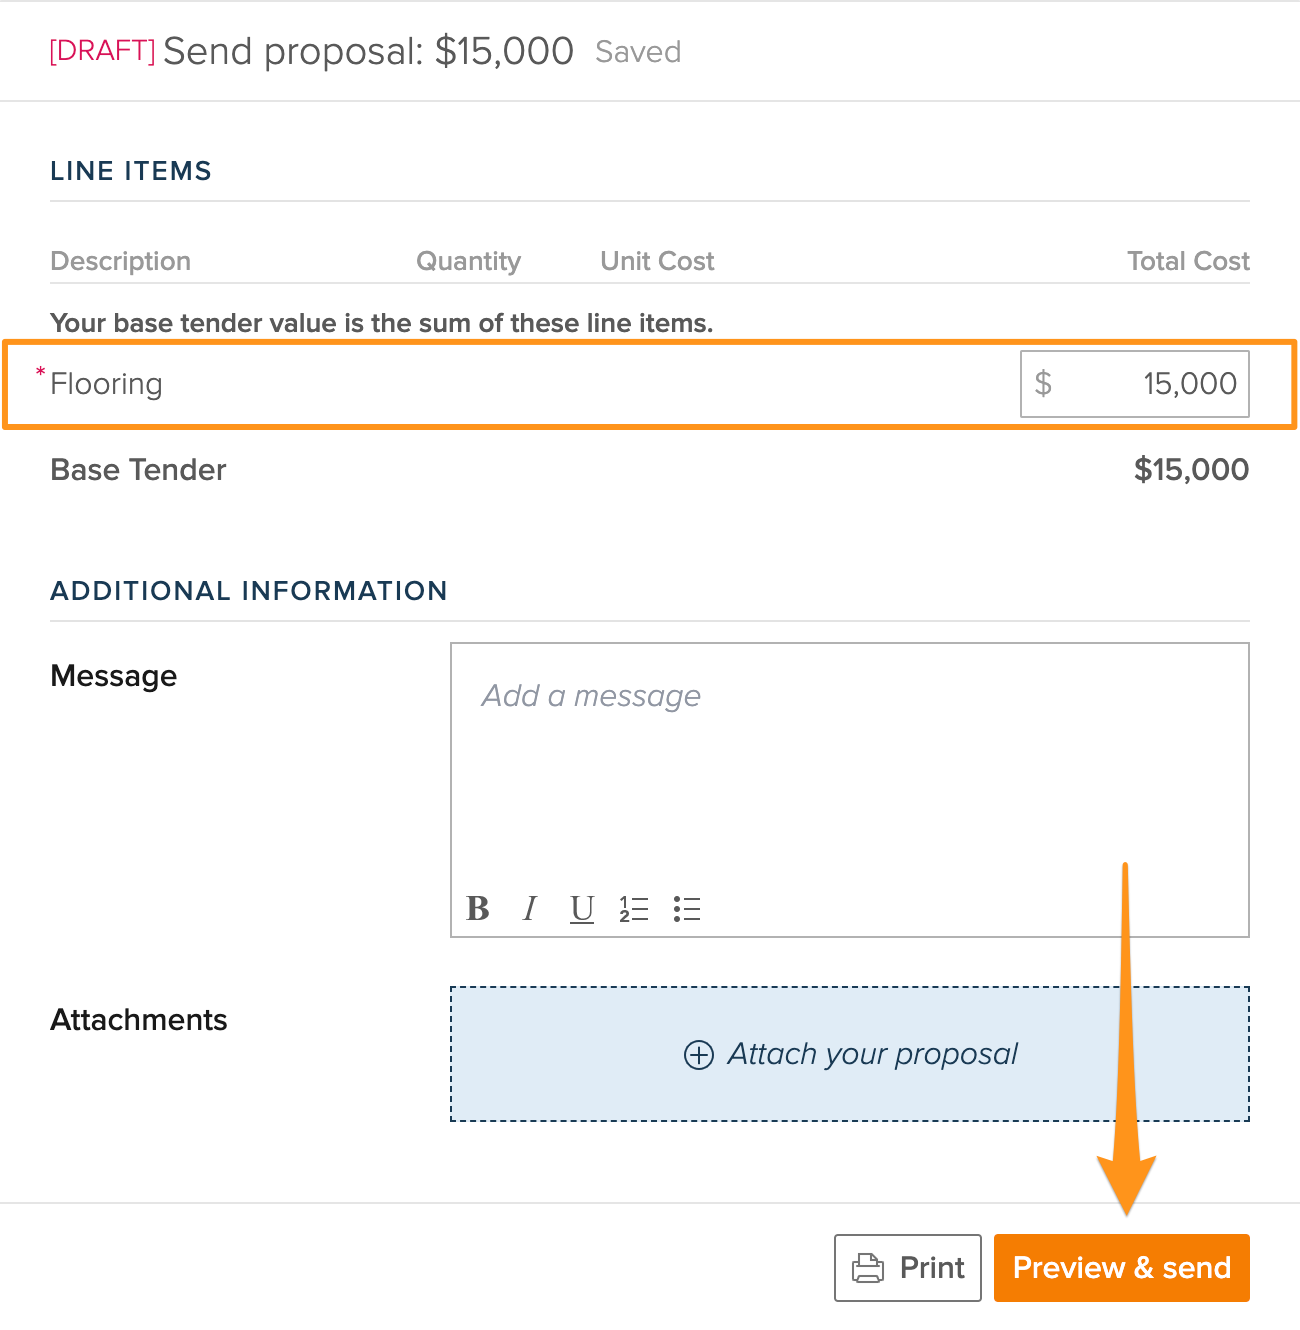1300x1330 pixels.
Task: Click the Saved status text
Action: point(638,52)
